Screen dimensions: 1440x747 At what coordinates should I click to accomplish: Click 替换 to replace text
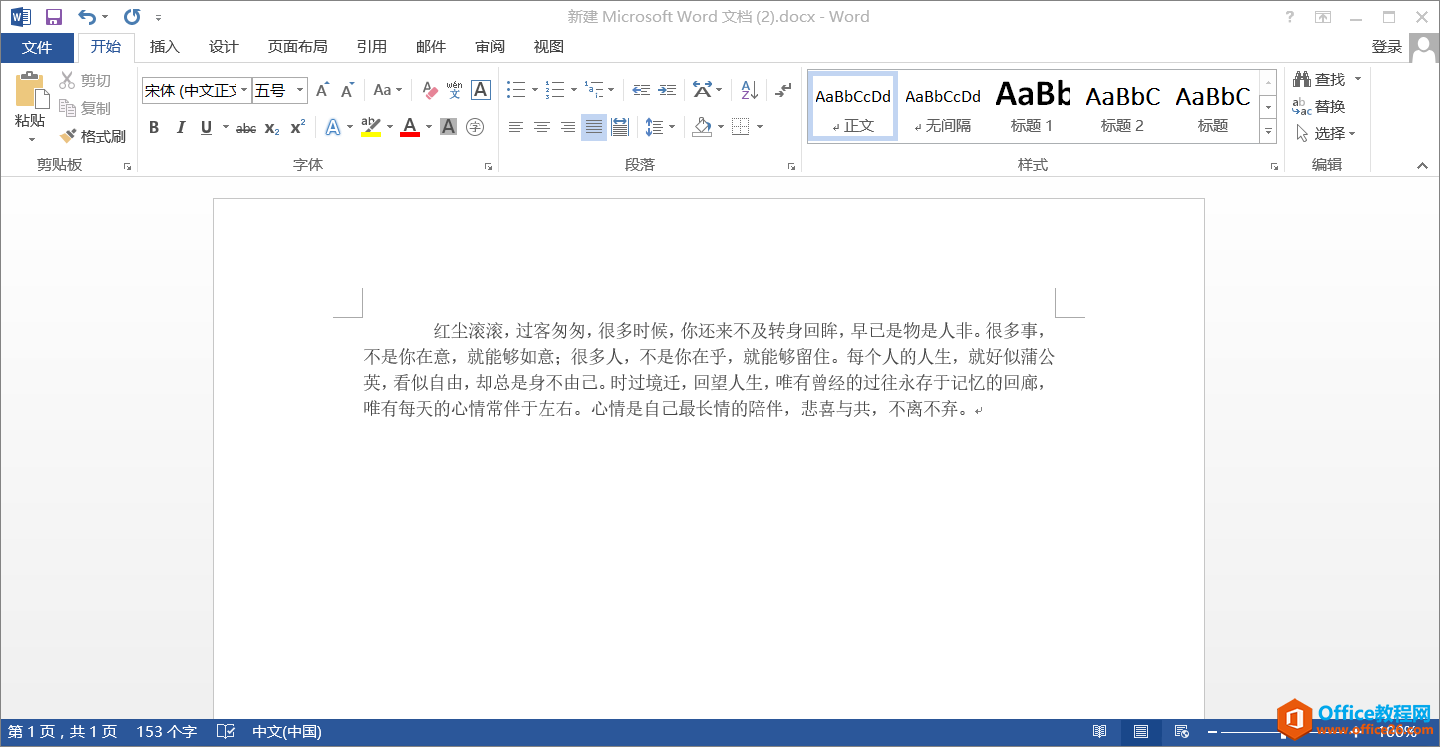(1319, 106)
